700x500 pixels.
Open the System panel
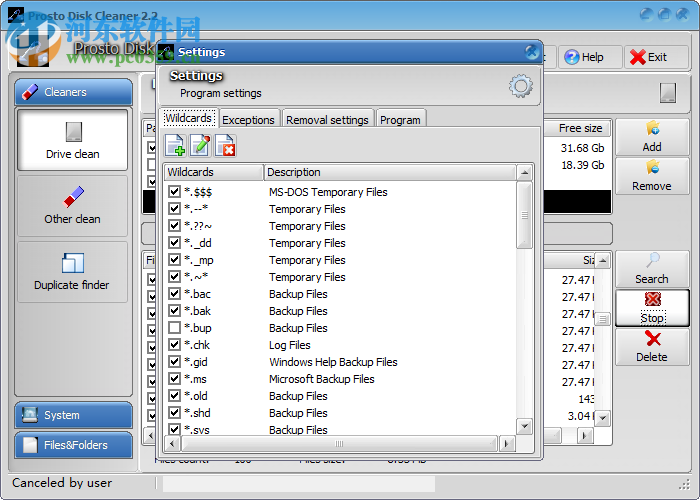tap(74, 415)
